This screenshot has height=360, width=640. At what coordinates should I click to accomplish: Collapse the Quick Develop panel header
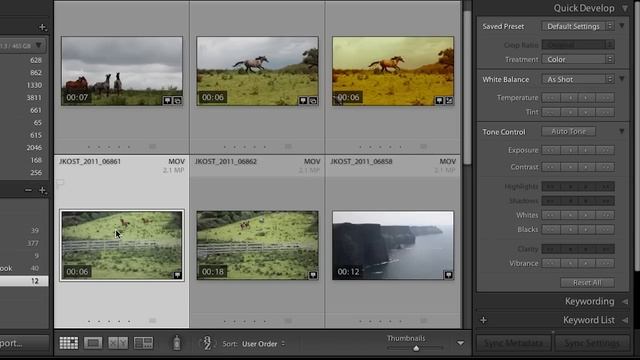[x=625, y=8]
